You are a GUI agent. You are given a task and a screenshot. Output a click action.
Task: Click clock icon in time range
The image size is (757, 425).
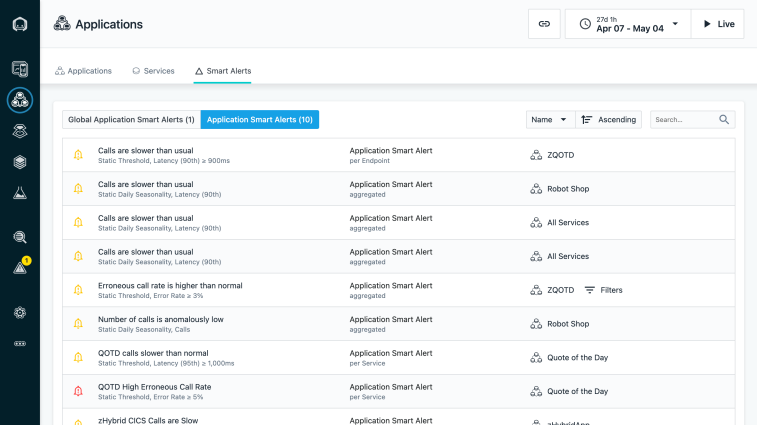585,24
